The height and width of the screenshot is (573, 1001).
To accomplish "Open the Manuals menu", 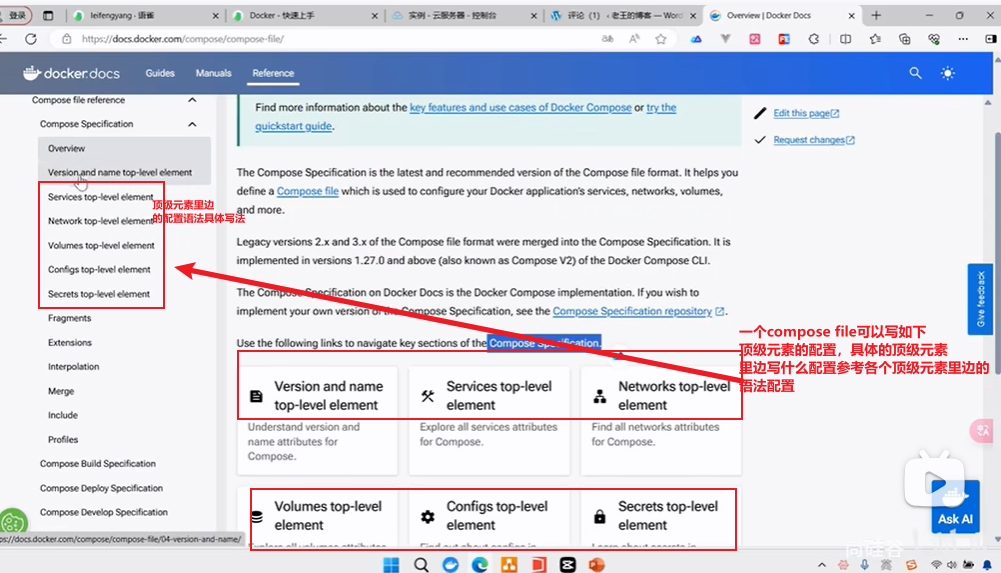I will click(213, 73).
